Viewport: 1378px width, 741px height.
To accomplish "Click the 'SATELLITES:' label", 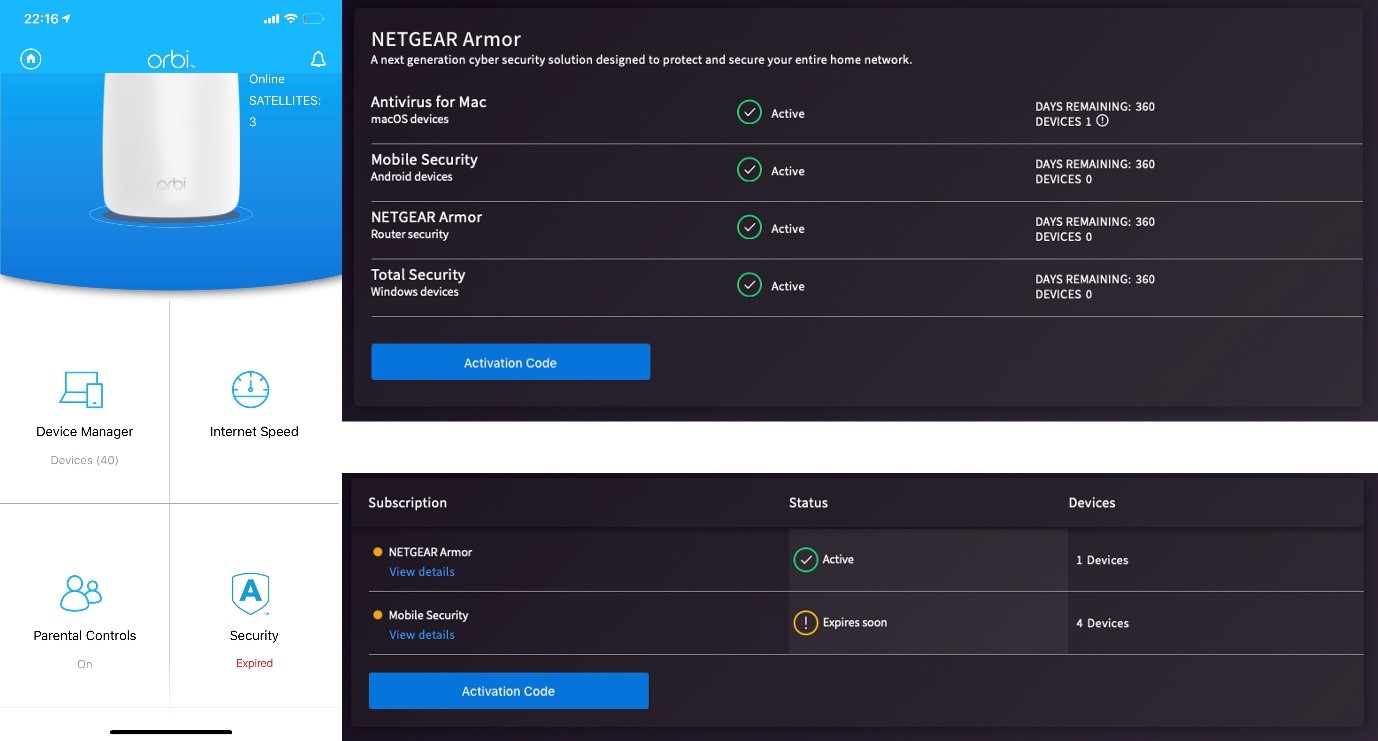I will 285,101.
